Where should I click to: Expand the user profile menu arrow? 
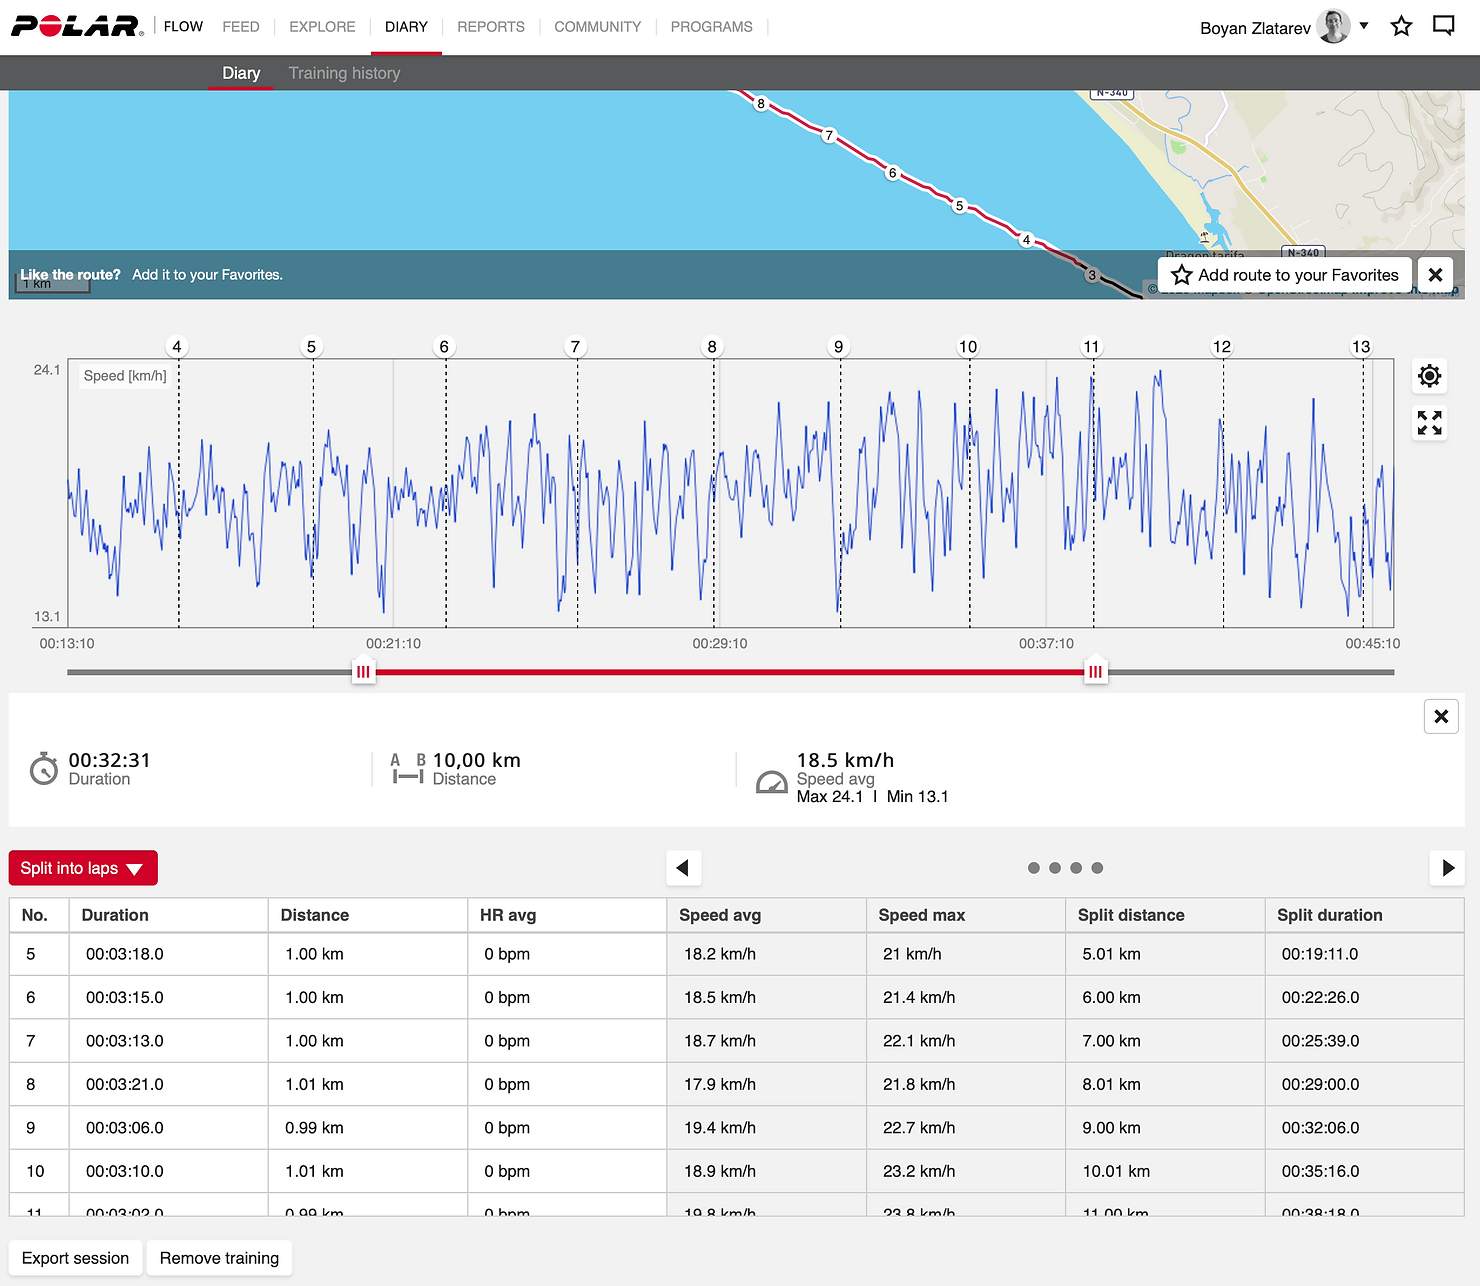(x=1364, y=26)
